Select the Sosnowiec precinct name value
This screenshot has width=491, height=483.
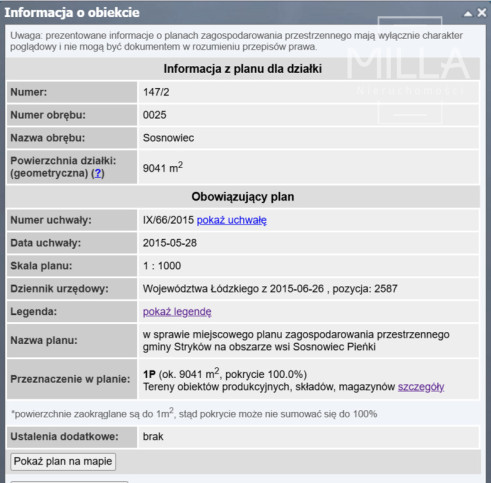pos(168,138)
